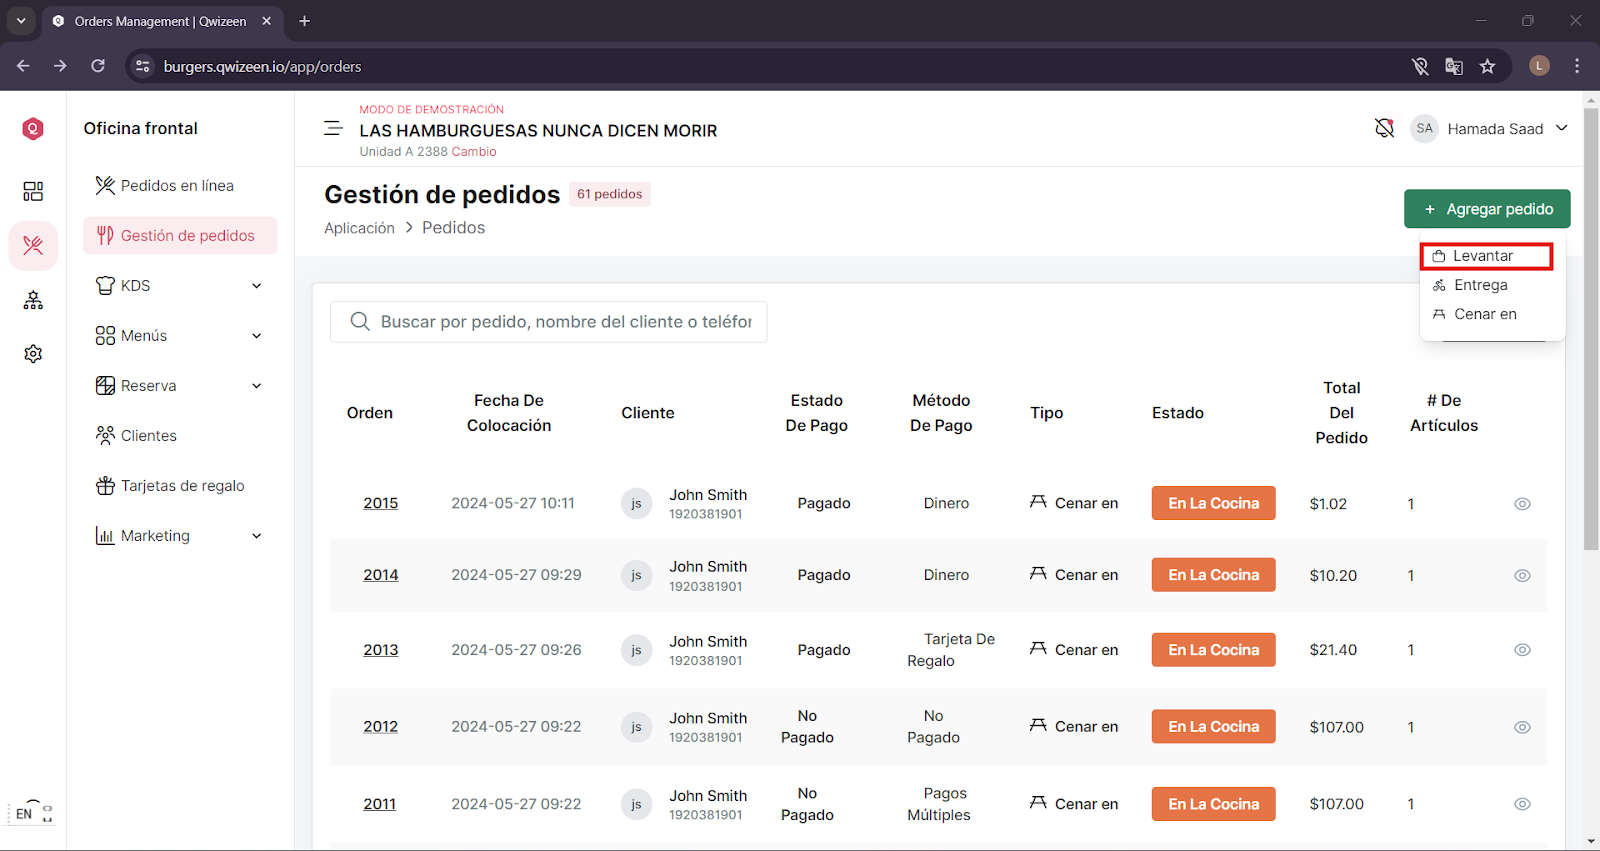The width and height of the screenshot is (1600, 851).
Task: Click the js avatar in order 2013 row
Action: pyautogui.click(x=636, y=650)
